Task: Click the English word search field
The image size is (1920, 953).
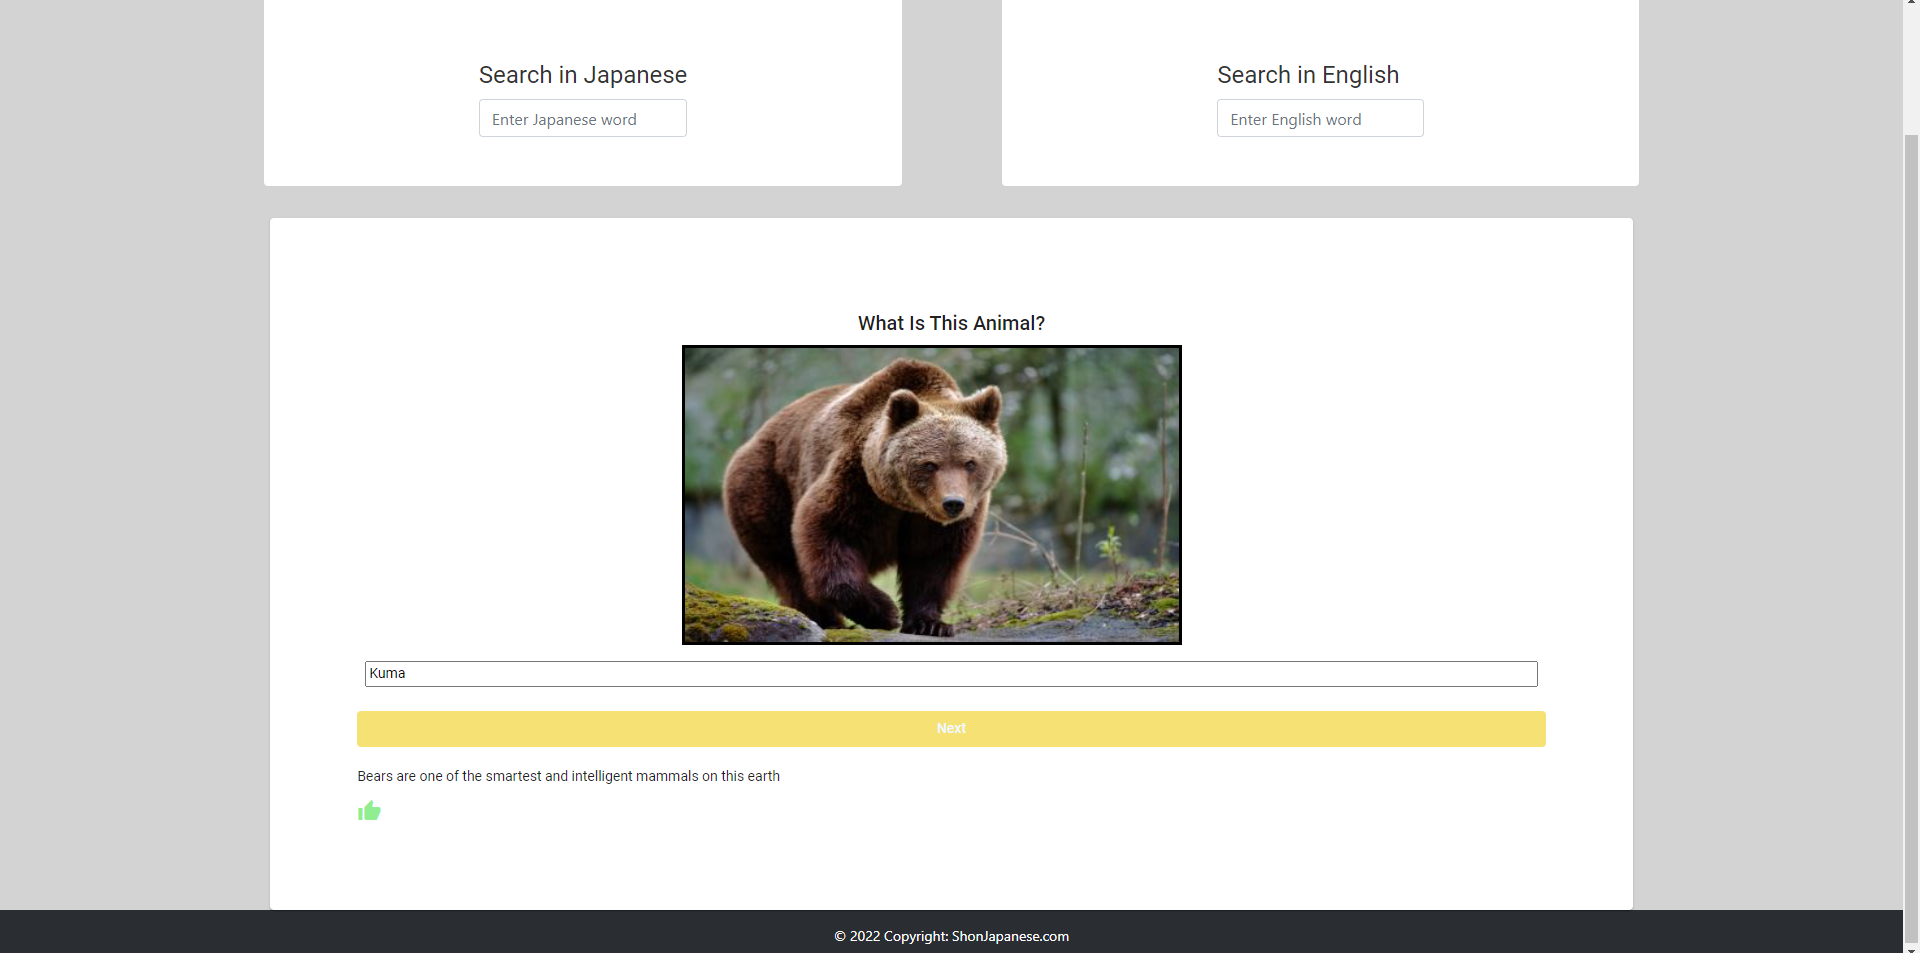Action: tap(1320, 119)
